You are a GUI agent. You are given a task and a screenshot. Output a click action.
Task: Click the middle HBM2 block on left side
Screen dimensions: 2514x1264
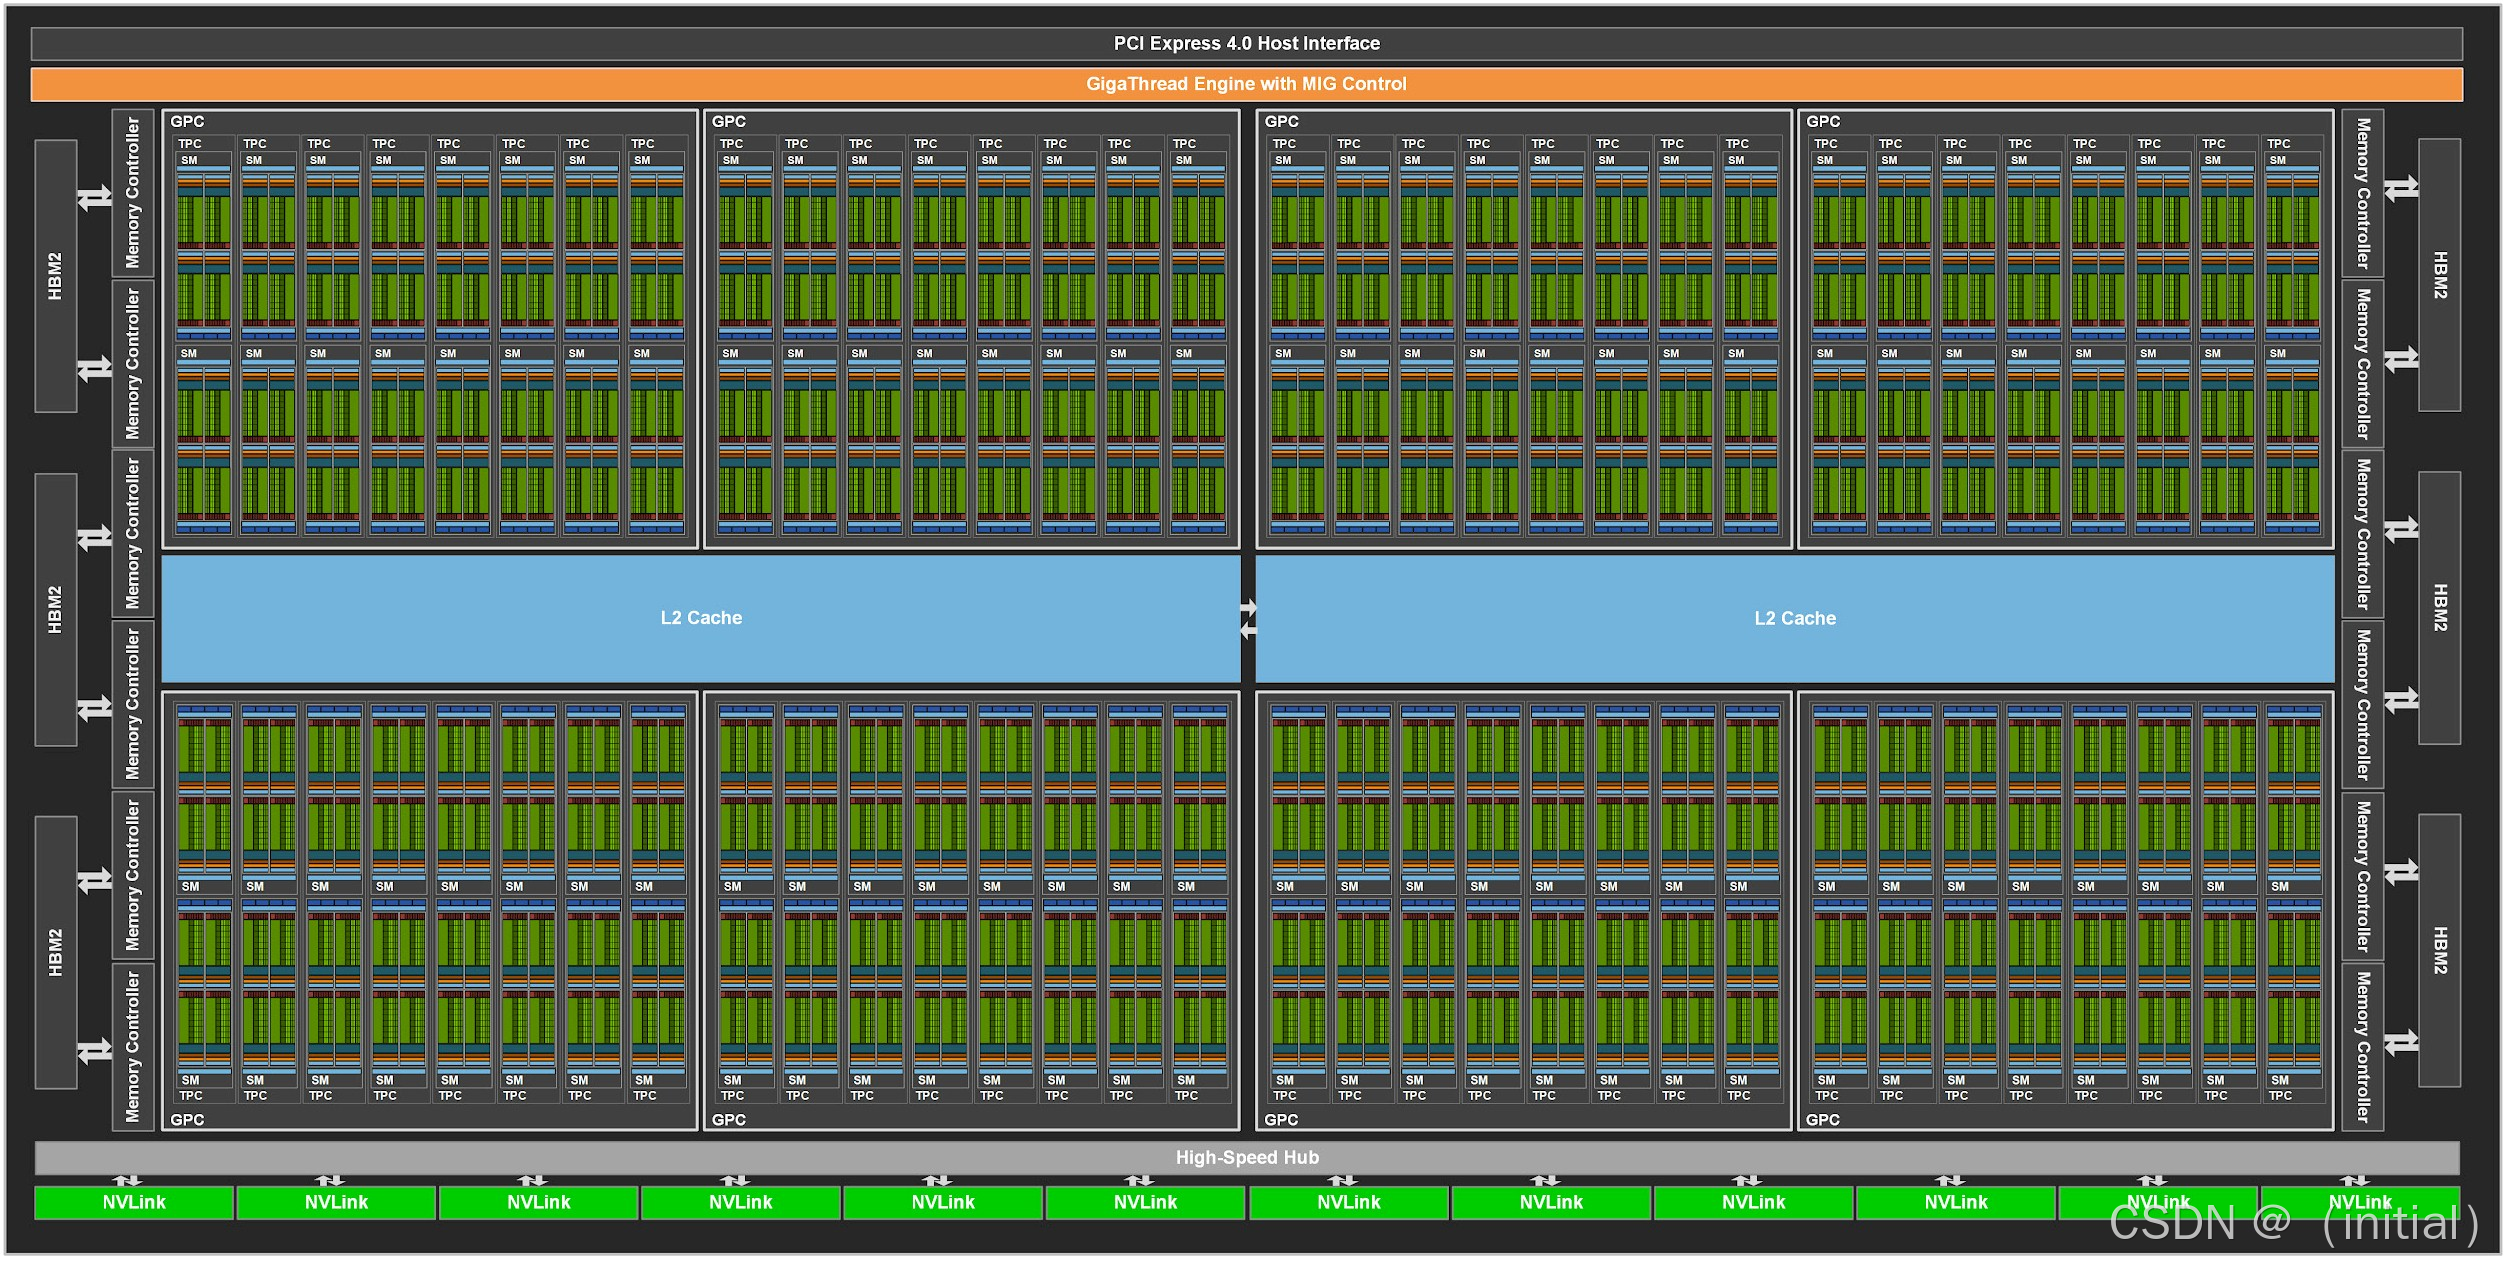point(56,609)
